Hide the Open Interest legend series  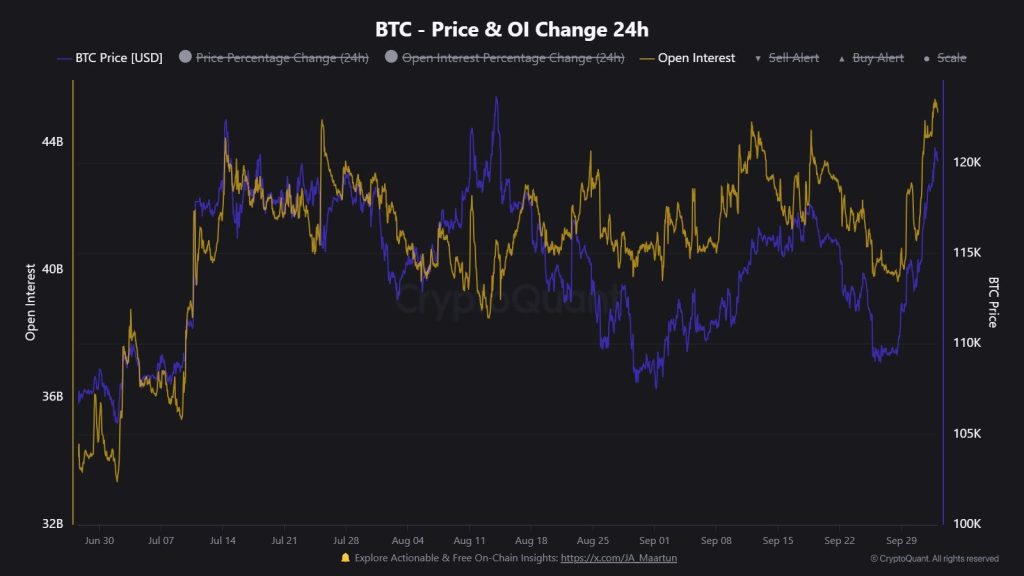click(696, 58)
